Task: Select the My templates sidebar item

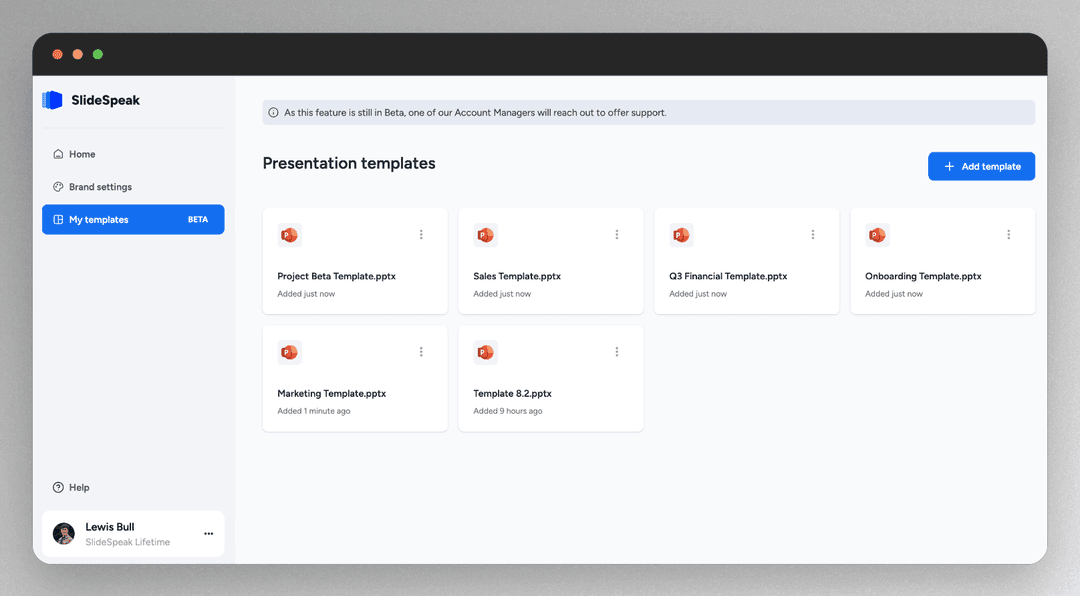Action: point(132,220)
